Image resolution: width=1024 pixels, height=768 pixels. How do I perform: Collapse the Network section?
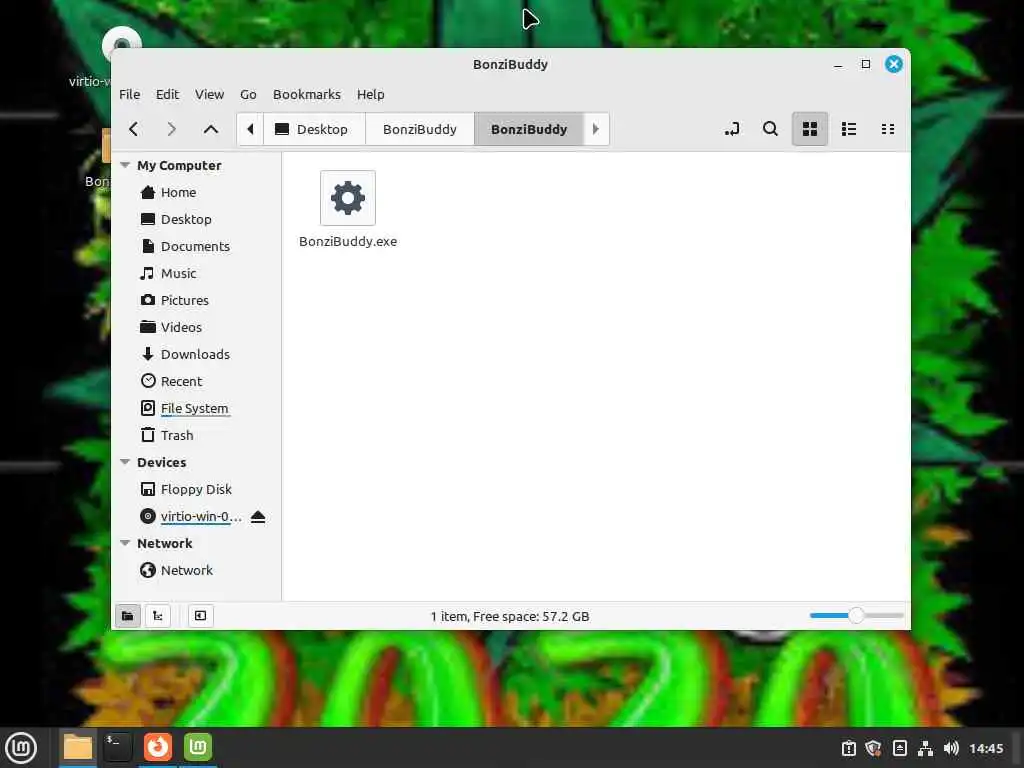pyautogui.click(x=125, y=543)
